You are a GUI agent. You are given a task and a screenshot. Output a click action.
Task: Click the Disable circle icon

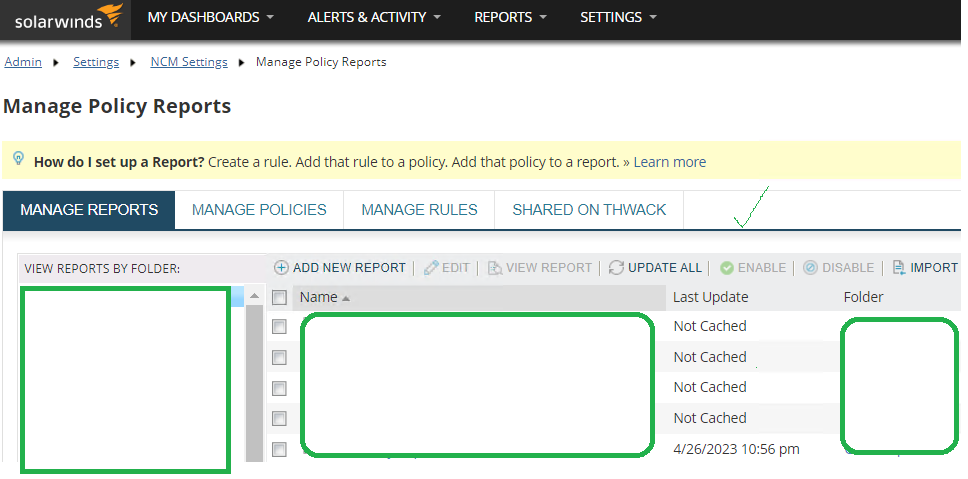point(811,268)
